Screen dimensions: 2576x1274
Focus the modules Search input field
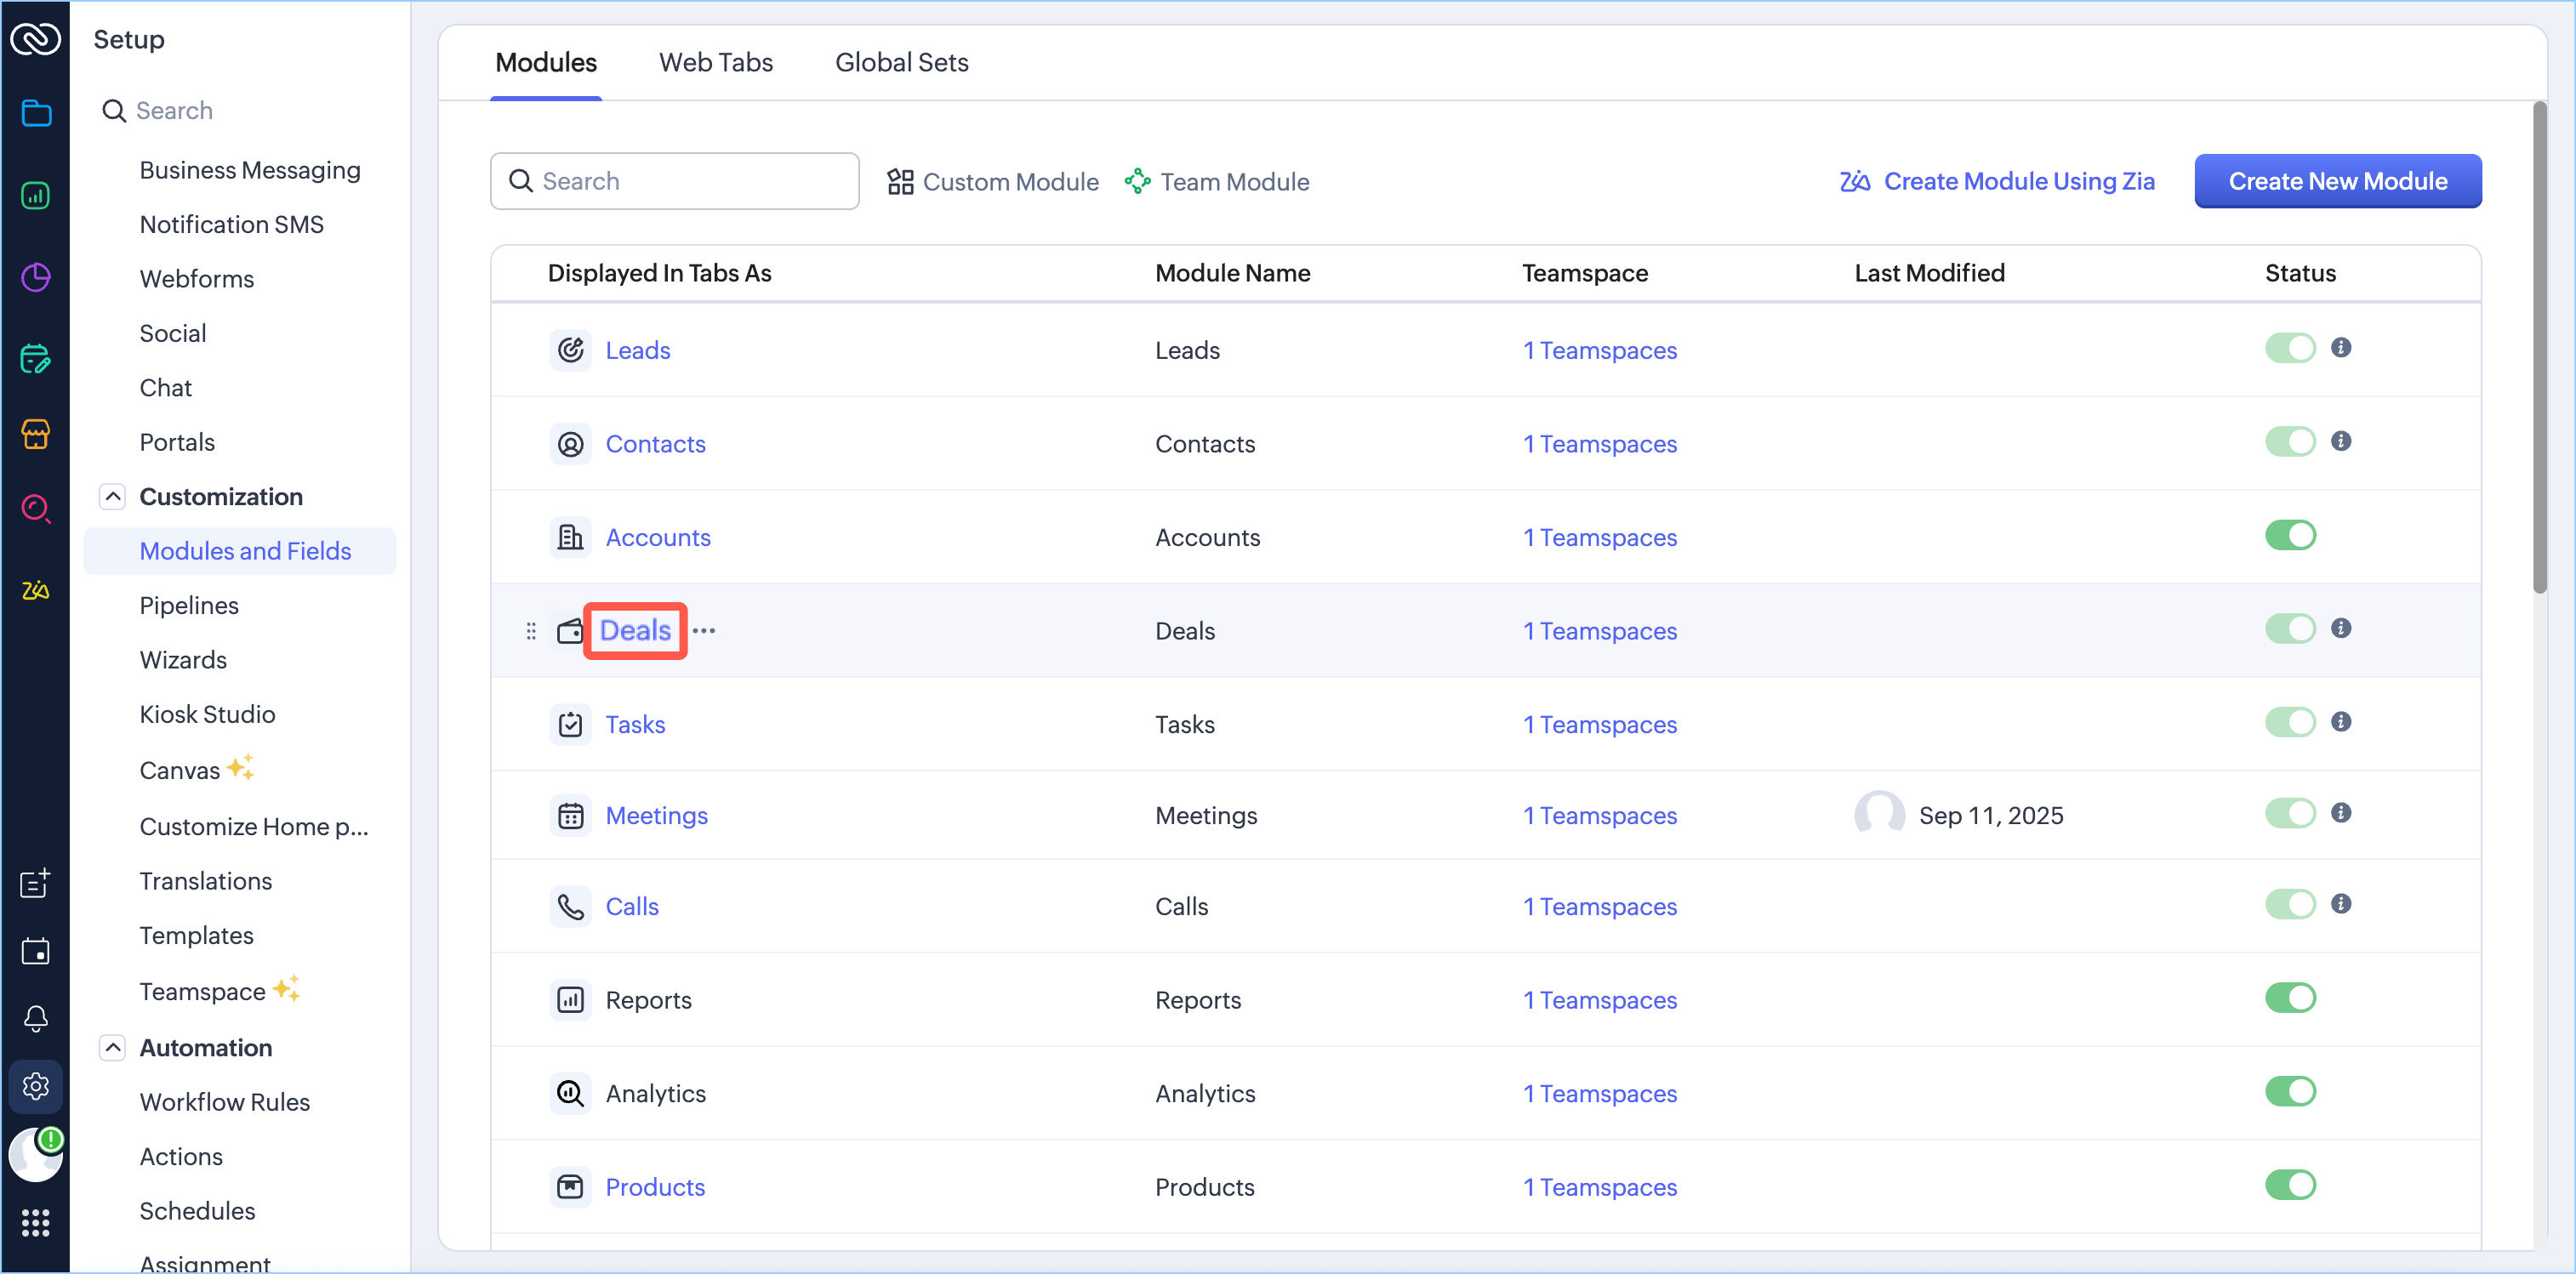click(690, 181)
